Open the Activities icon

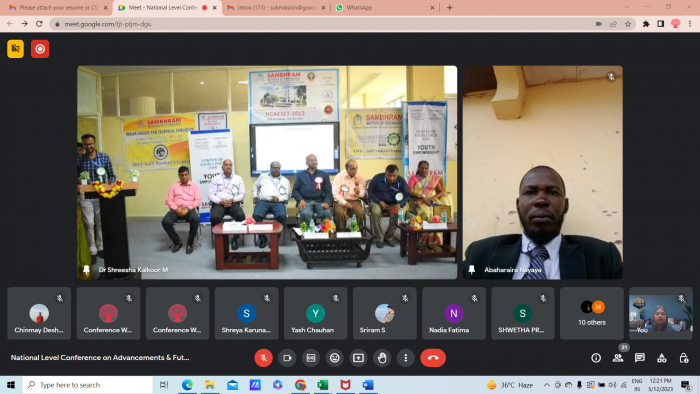point(662,358)
